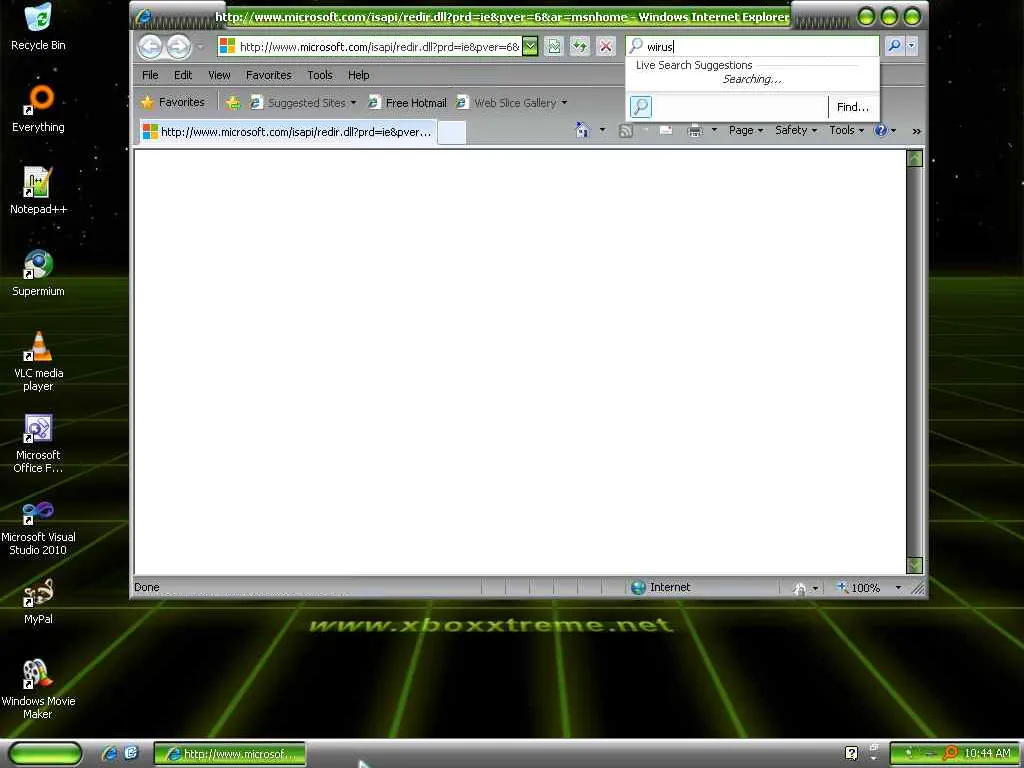Open the File menu
Image resolution: width=1024 pixels, height=768 pixels.
coord(150,75)
